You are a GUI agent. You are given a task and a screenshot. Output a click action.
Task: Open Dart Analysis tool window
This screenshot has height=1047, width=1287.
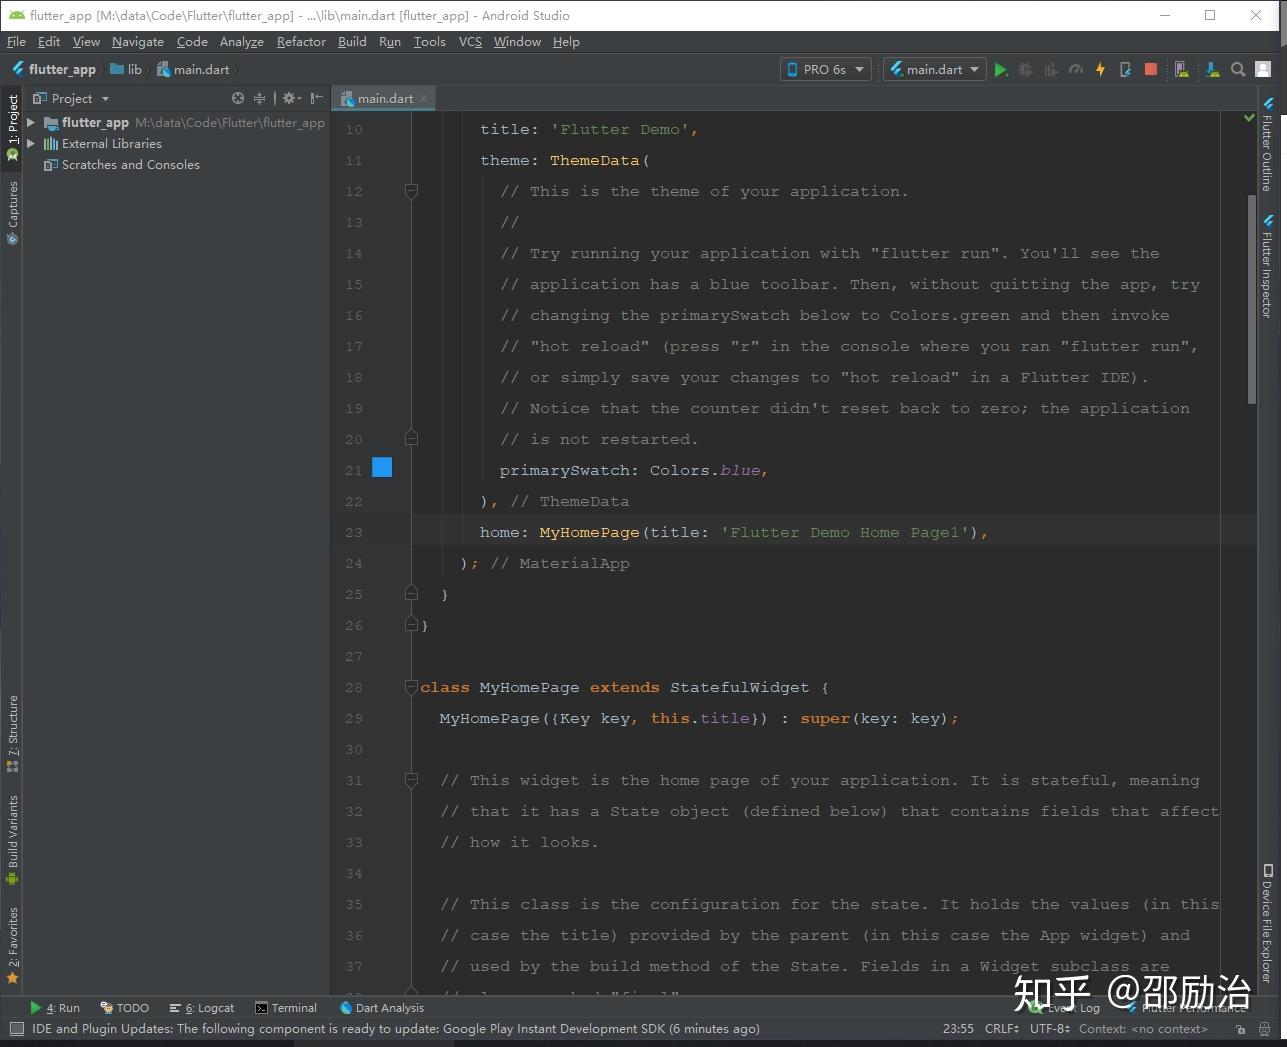[382, 1008]
